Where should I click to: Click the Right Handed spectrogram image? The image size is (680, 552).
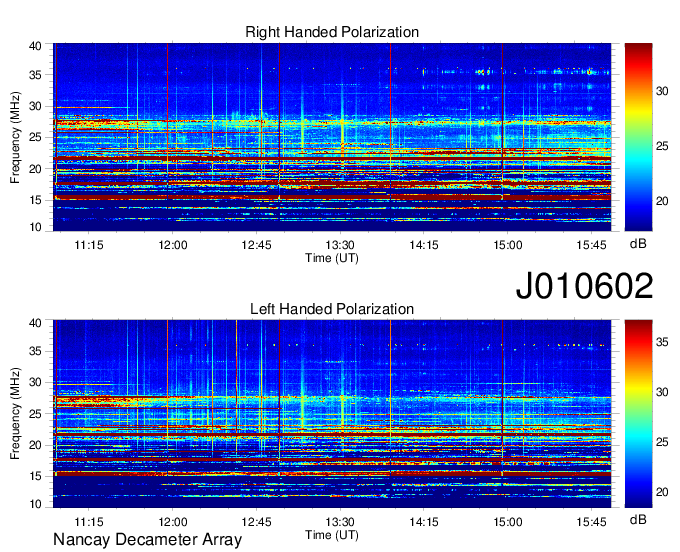(x=332, y=137)
